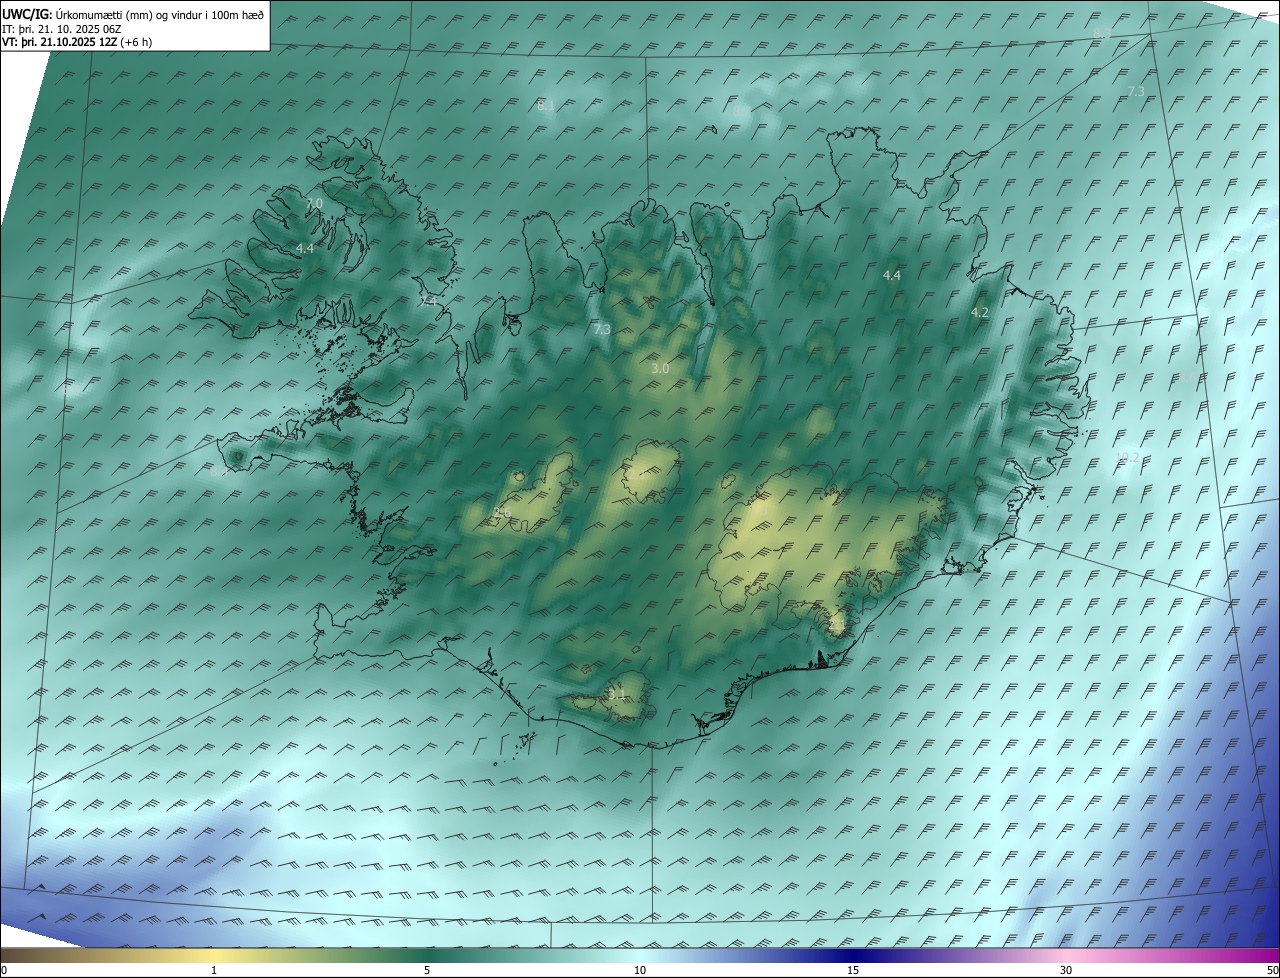Click the 1 tick on the colour scale
1280x978 pixels.
click(x=214, y=970)
